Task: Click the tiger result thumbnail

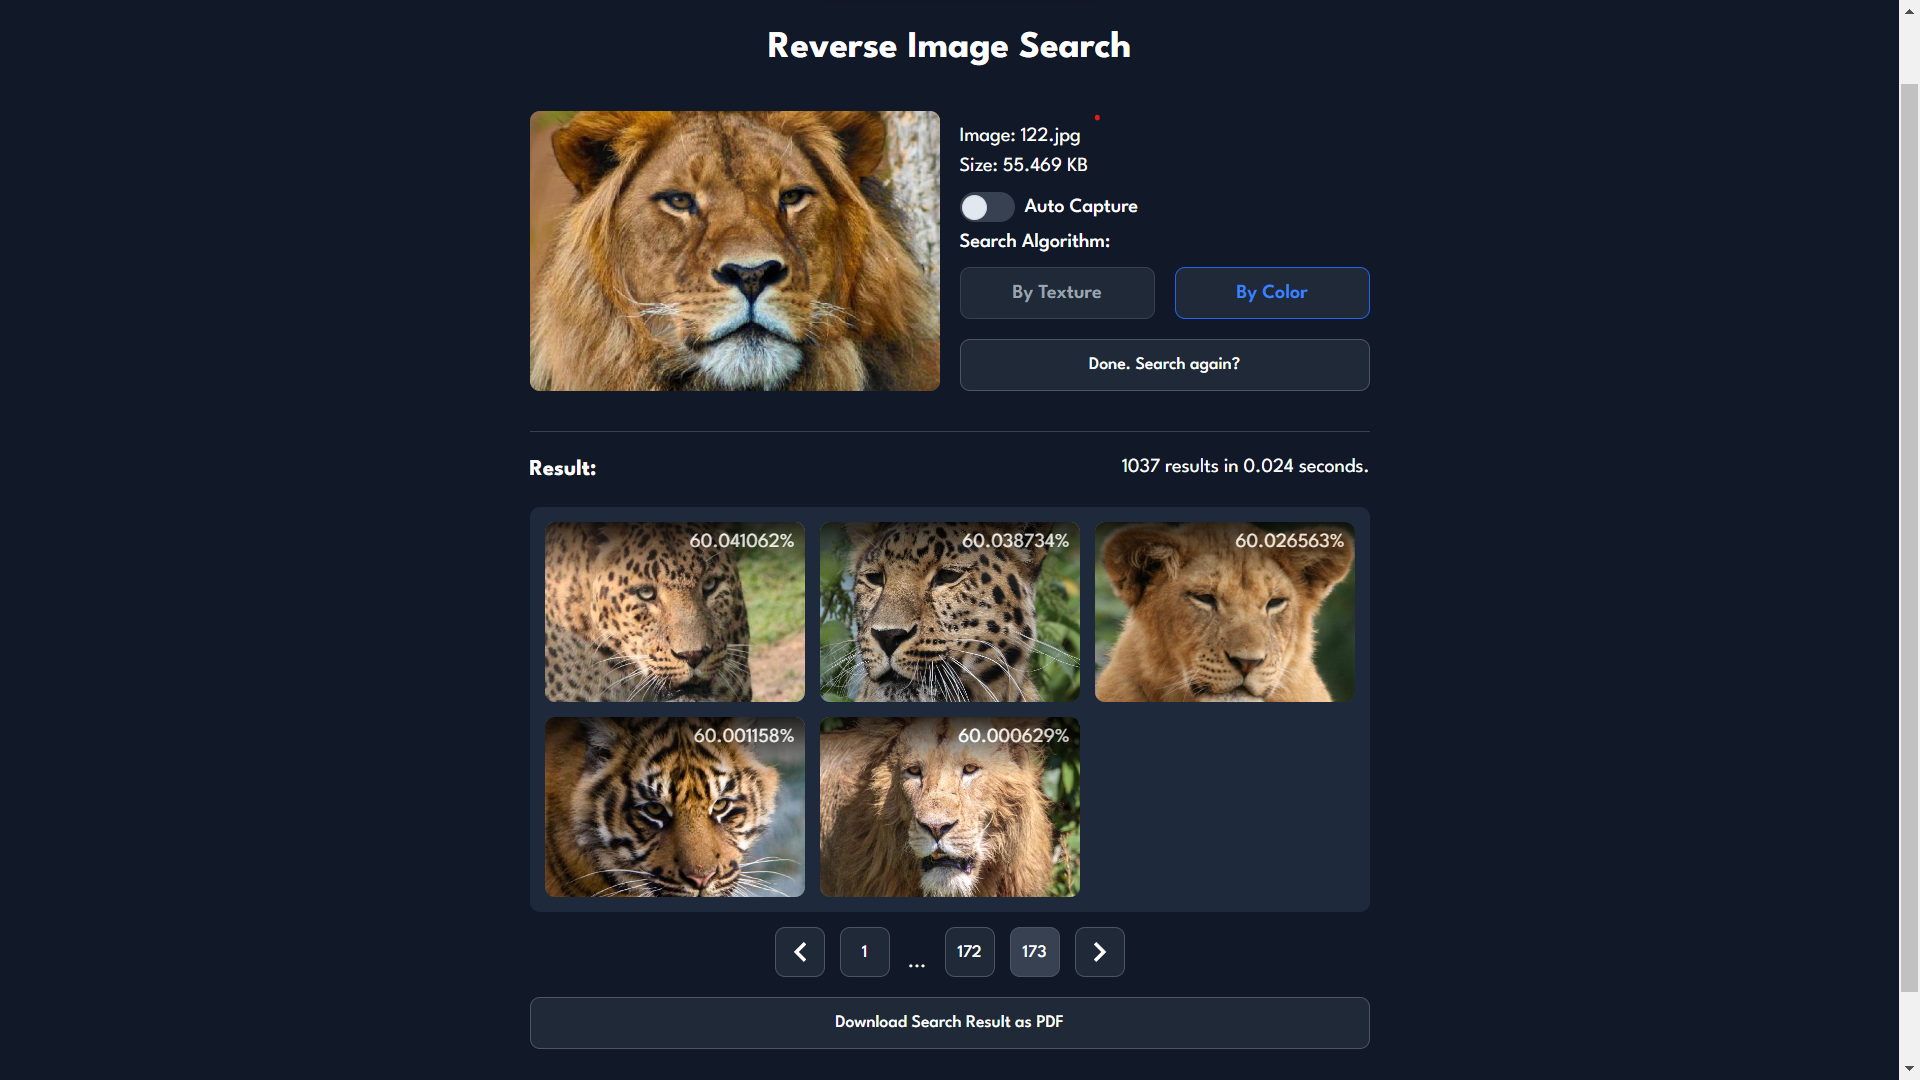Action: click(x=674, y=806)
